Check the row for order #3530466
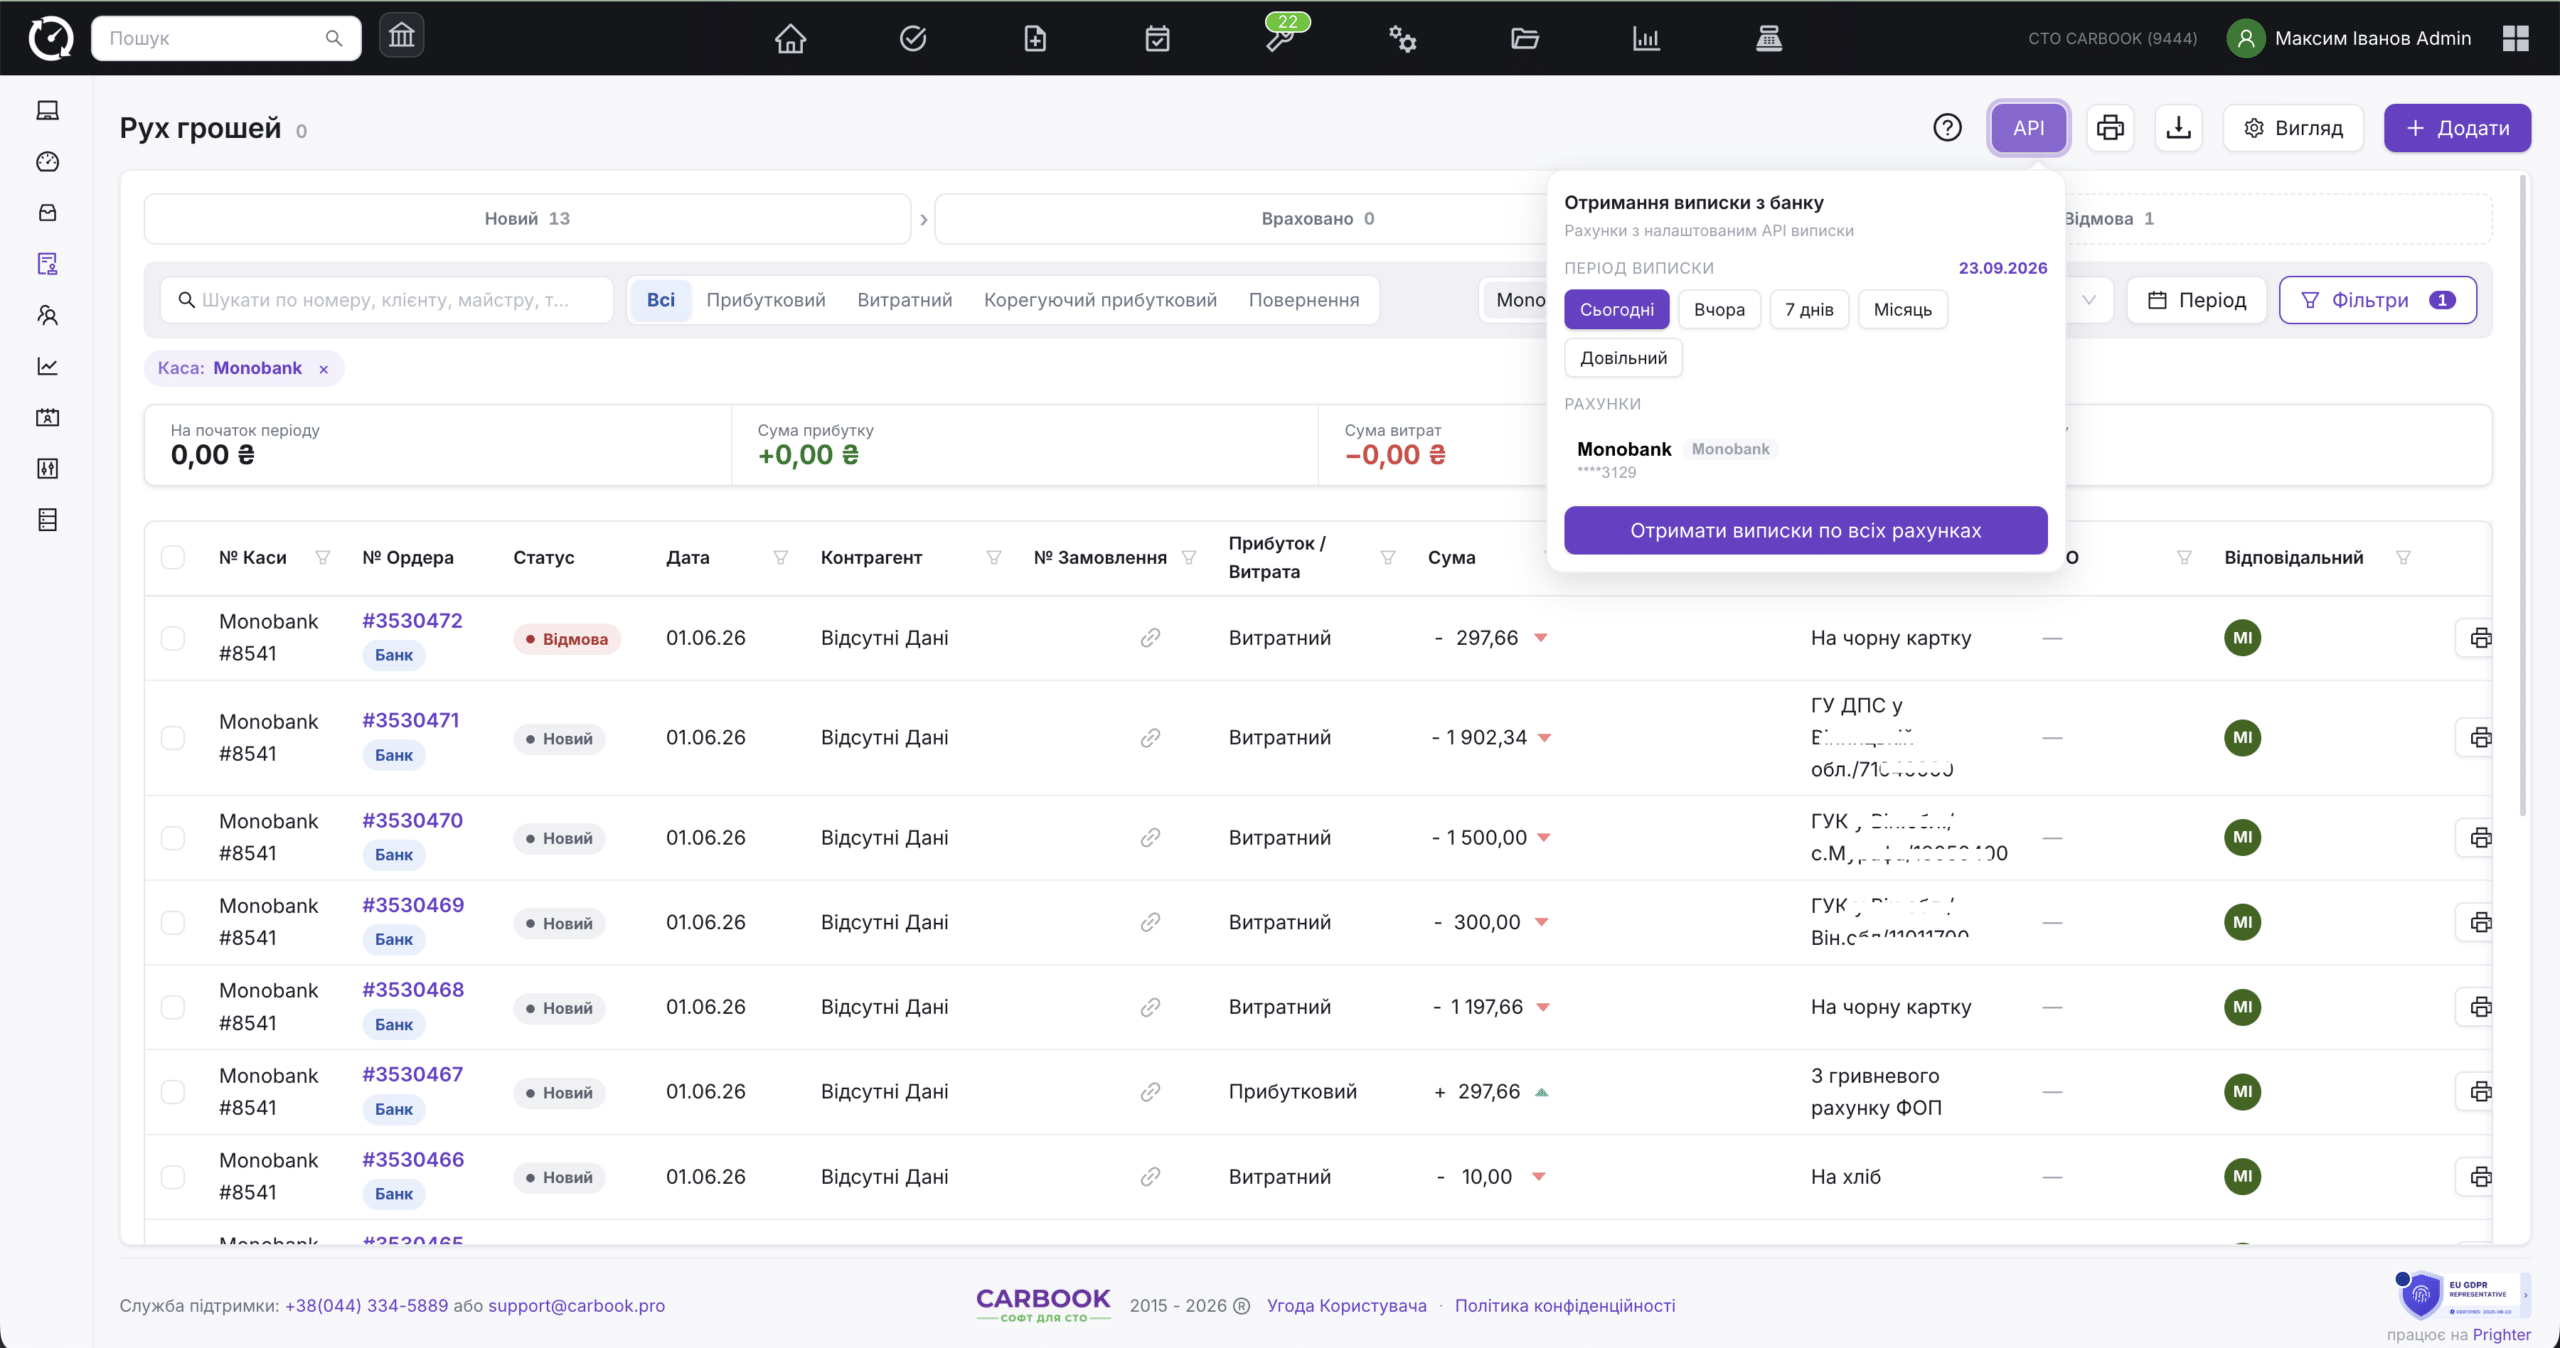This screenshot has width=2560, height=1348. [x=173, y=1177]
